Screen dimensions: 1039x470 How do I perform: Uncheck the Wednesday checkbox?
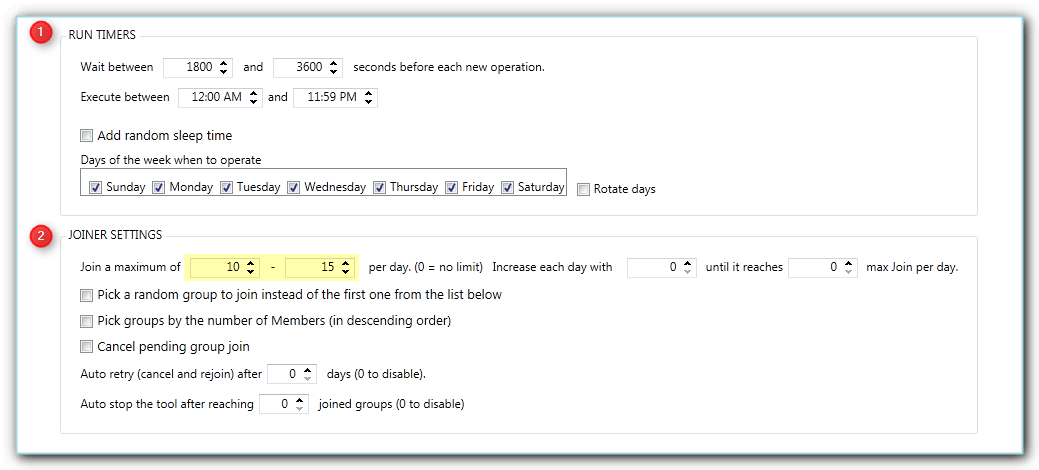294,187
